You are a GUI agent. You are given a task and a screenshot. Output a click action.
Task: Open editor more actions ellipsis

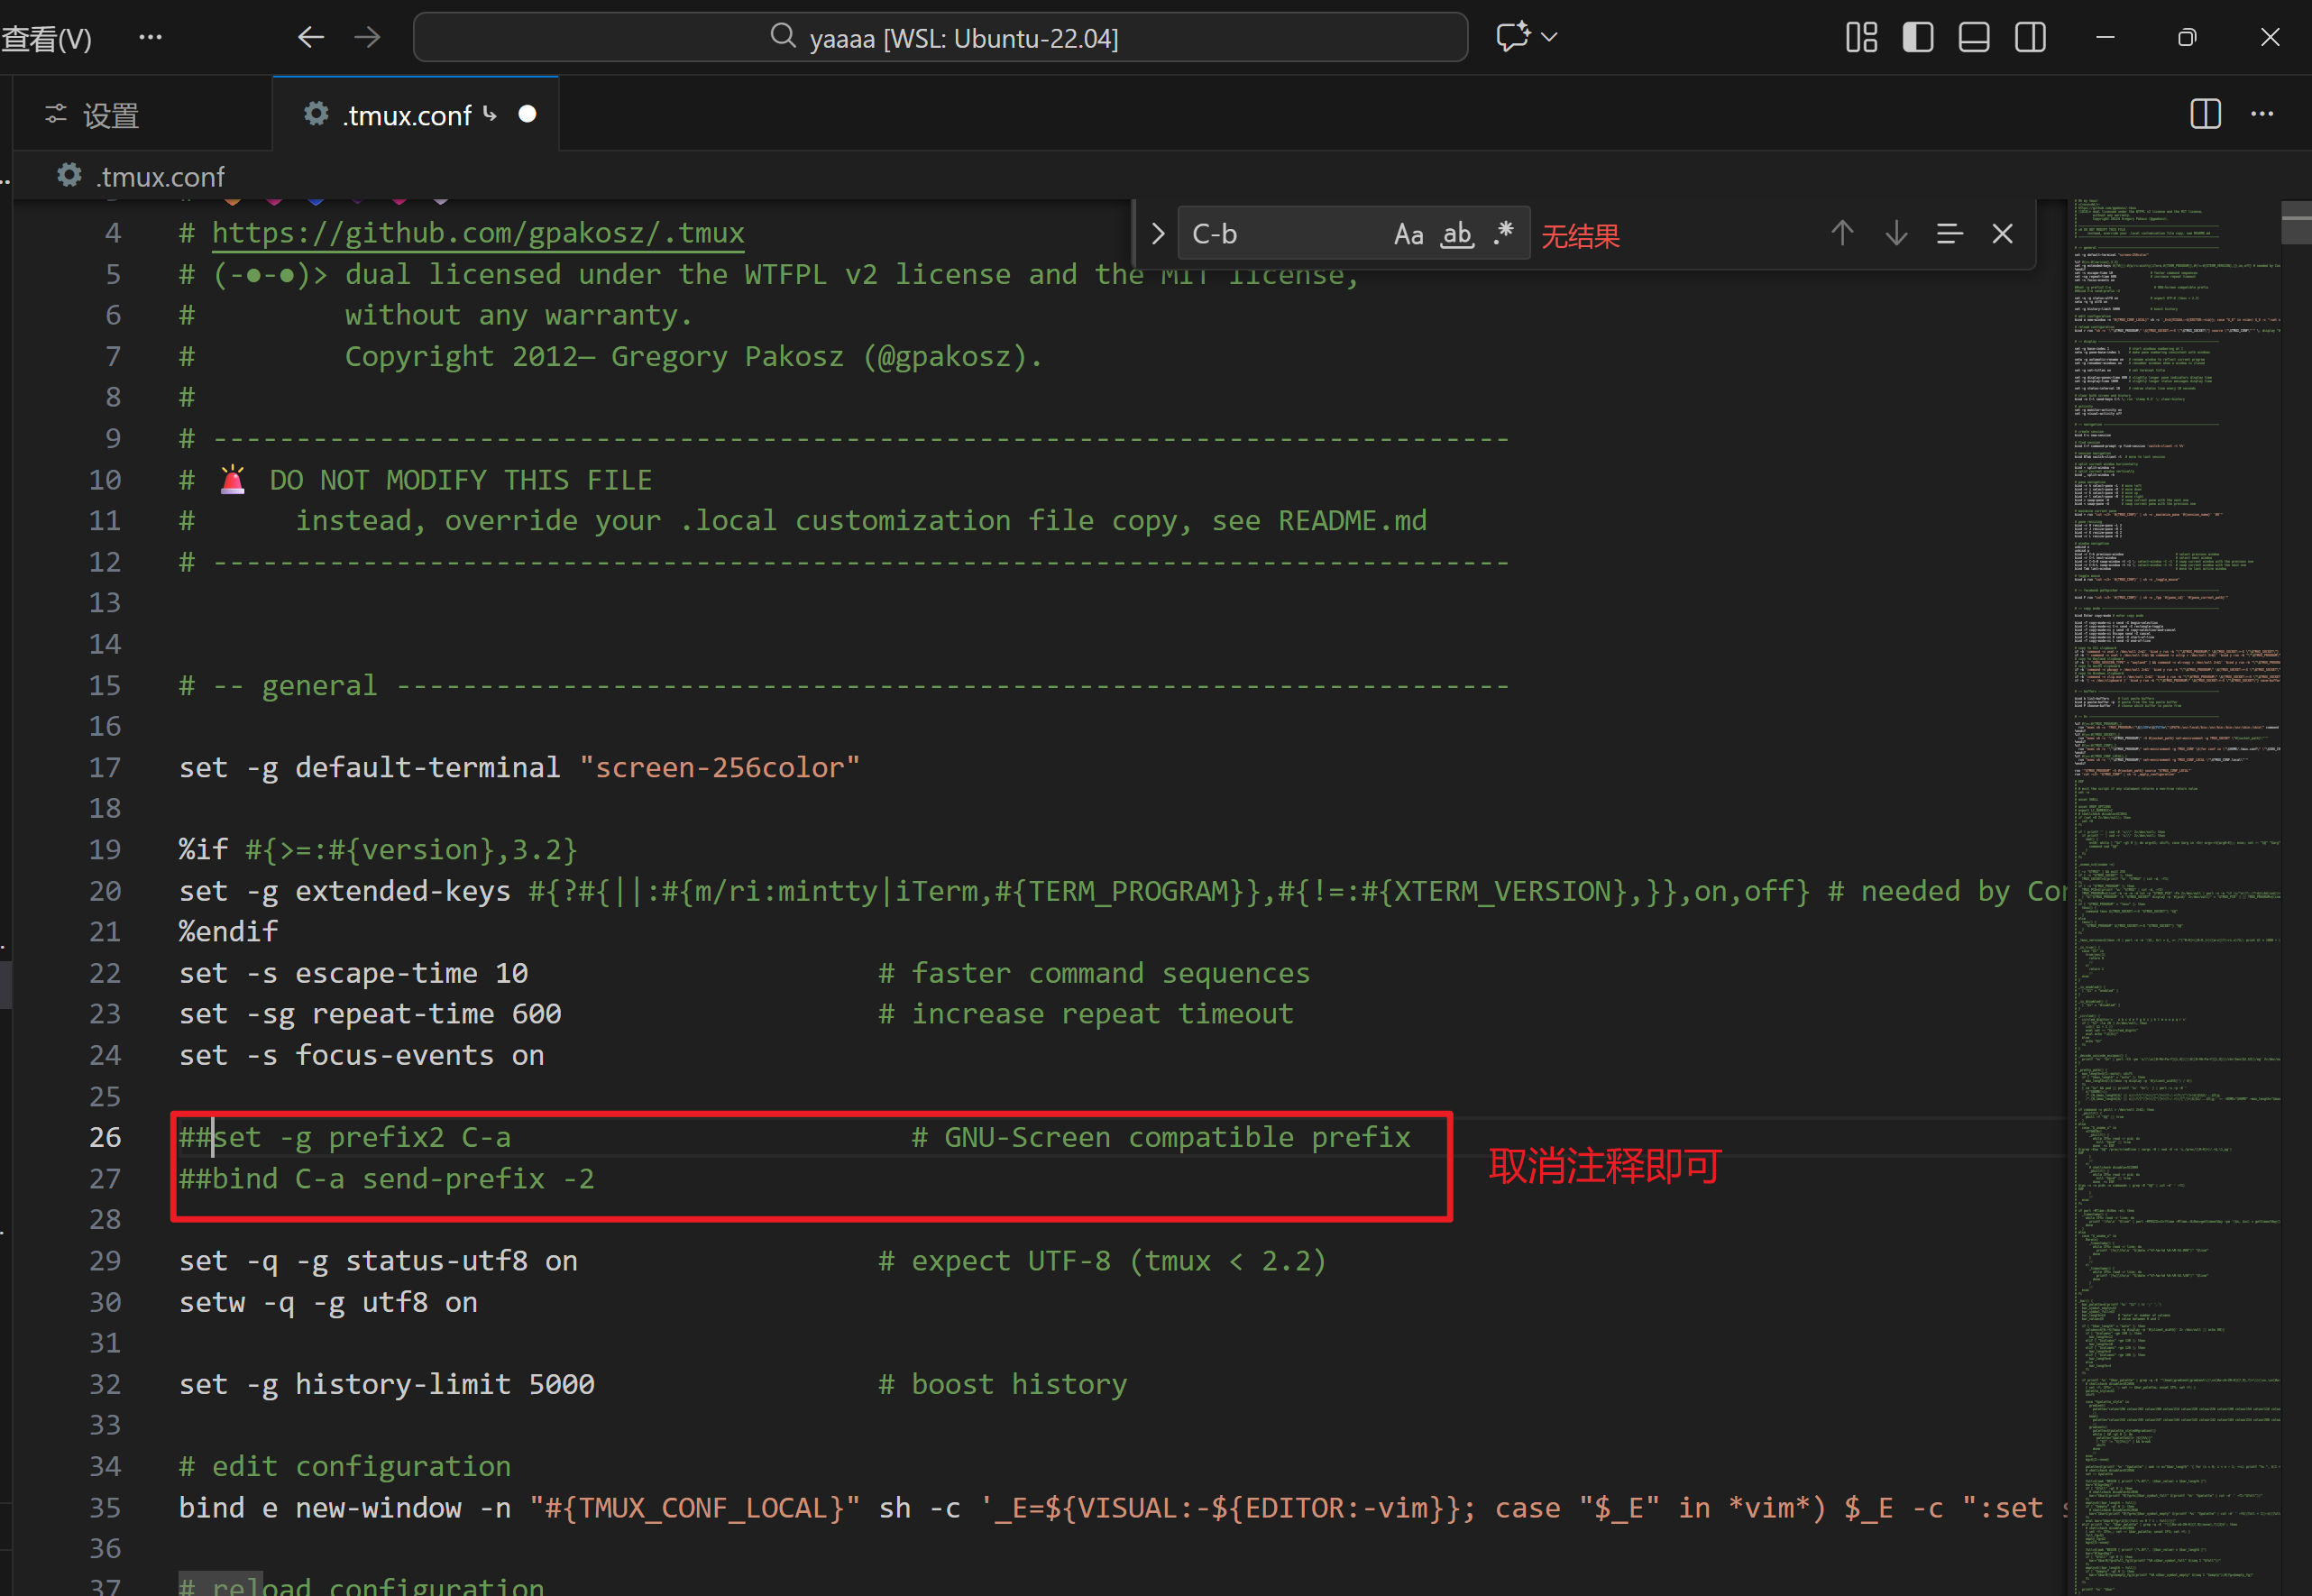[2262, 114]
